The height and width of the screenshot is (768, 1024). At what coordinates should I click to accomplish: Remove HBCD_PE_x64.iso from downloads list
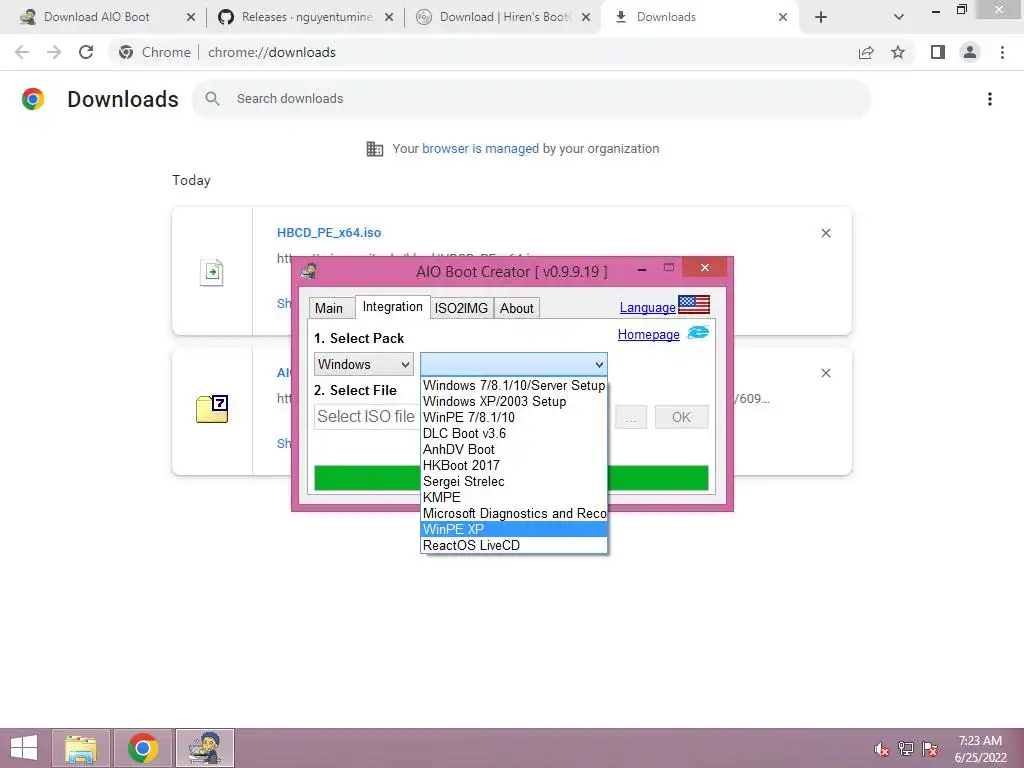(x=825, y=233)
